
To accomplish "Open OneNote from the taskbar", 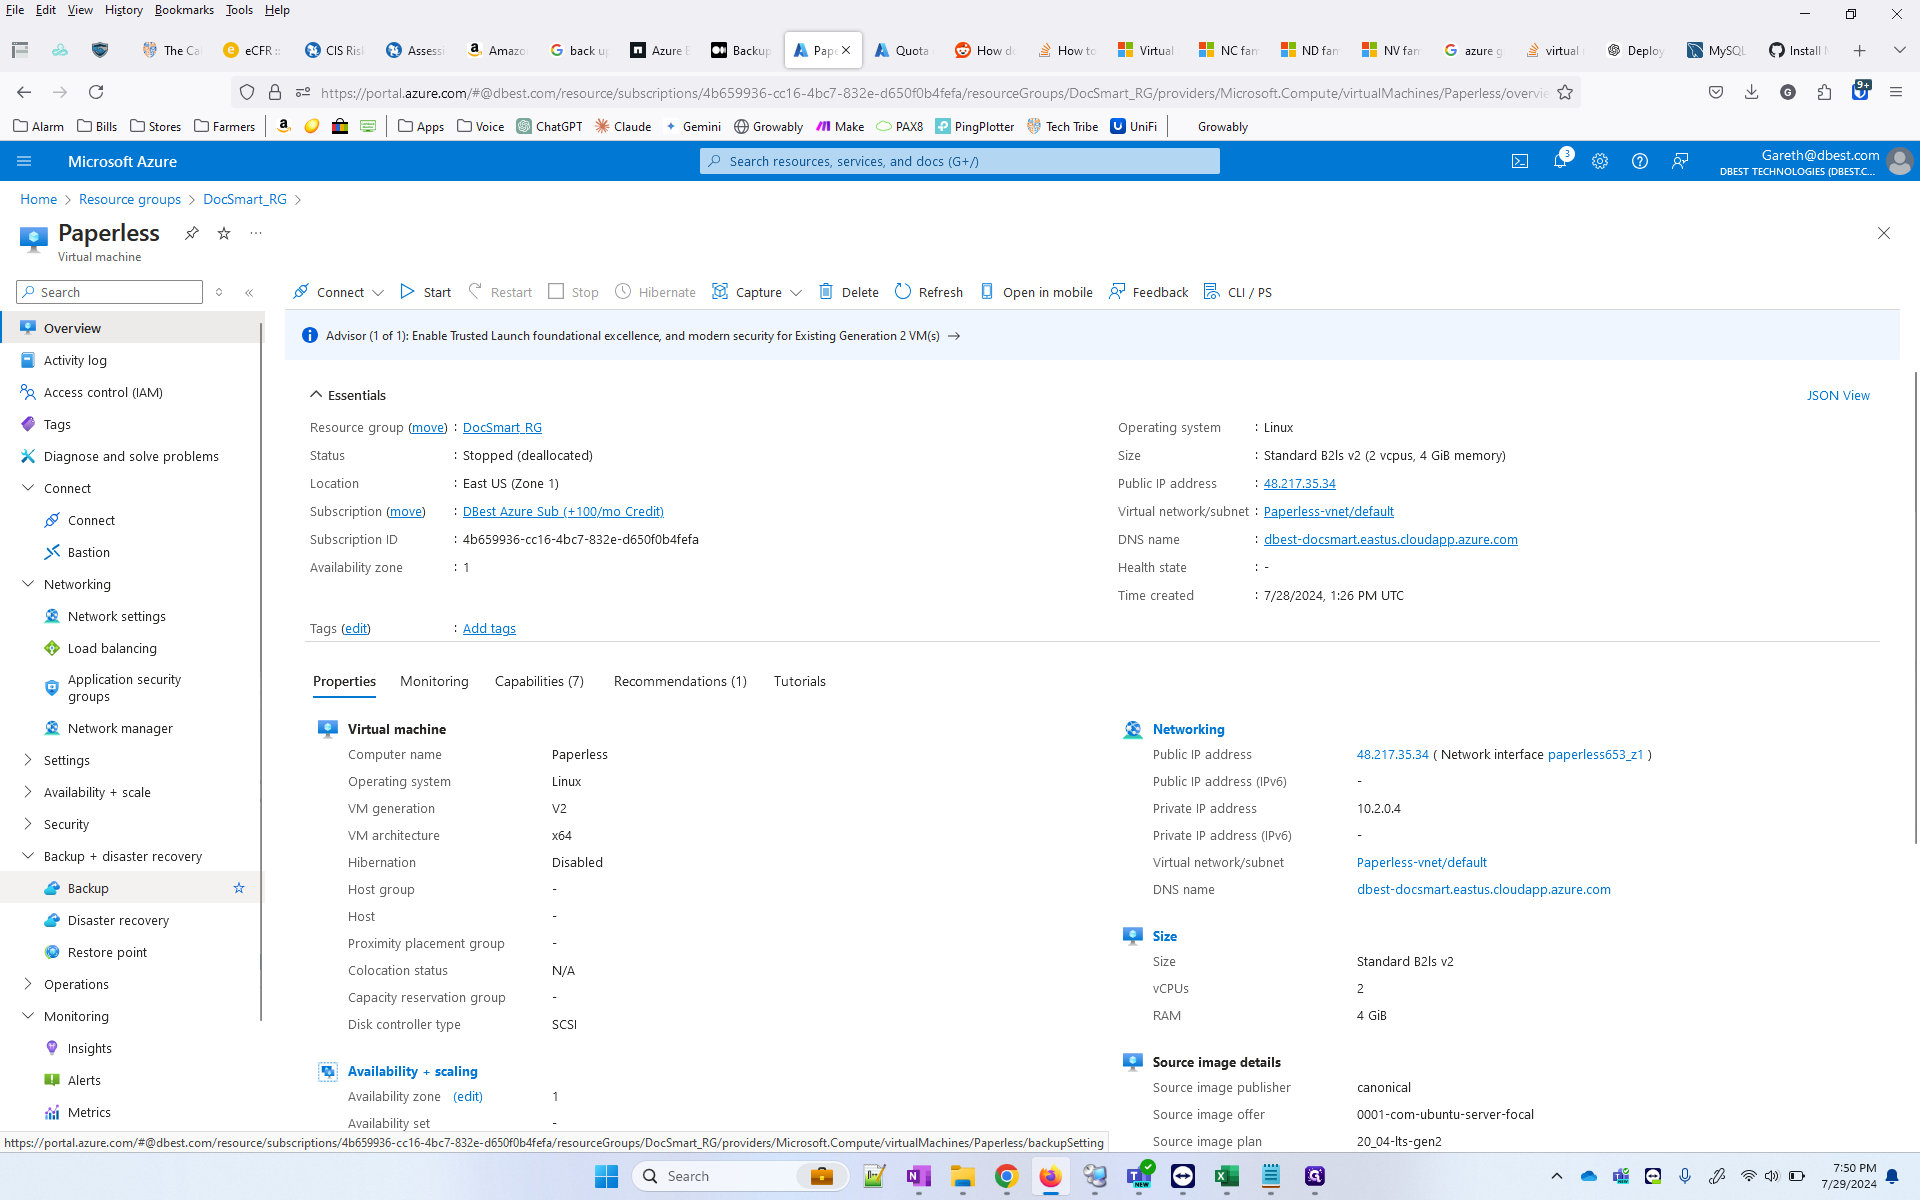I will pyautogui.click(x=918, y=1176).
